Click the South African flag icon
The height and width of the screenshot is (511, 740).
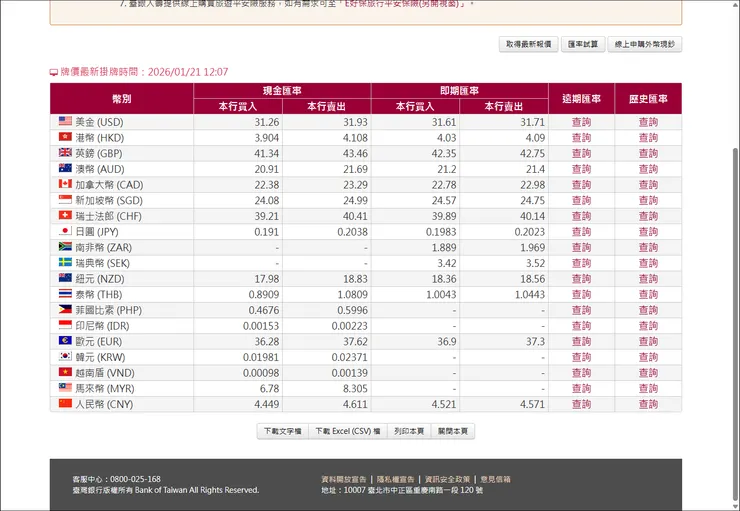pyautogui.click(x=65, y=246)
